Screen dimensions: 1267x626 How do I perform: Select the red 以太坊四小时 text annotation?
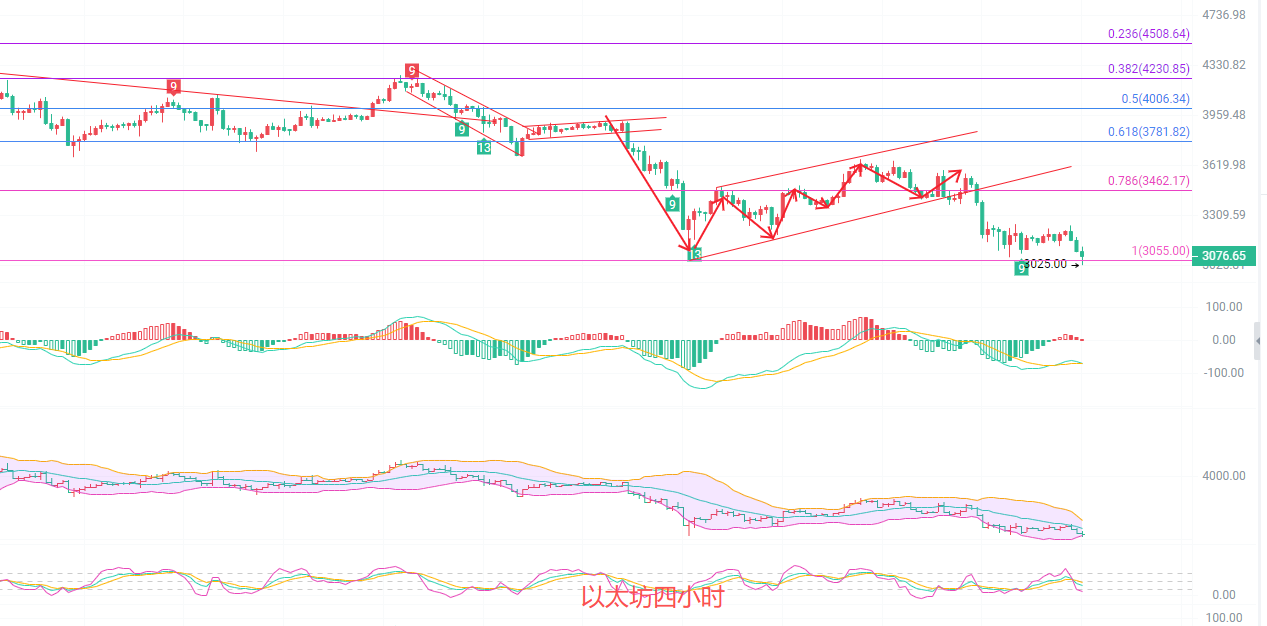652,597
